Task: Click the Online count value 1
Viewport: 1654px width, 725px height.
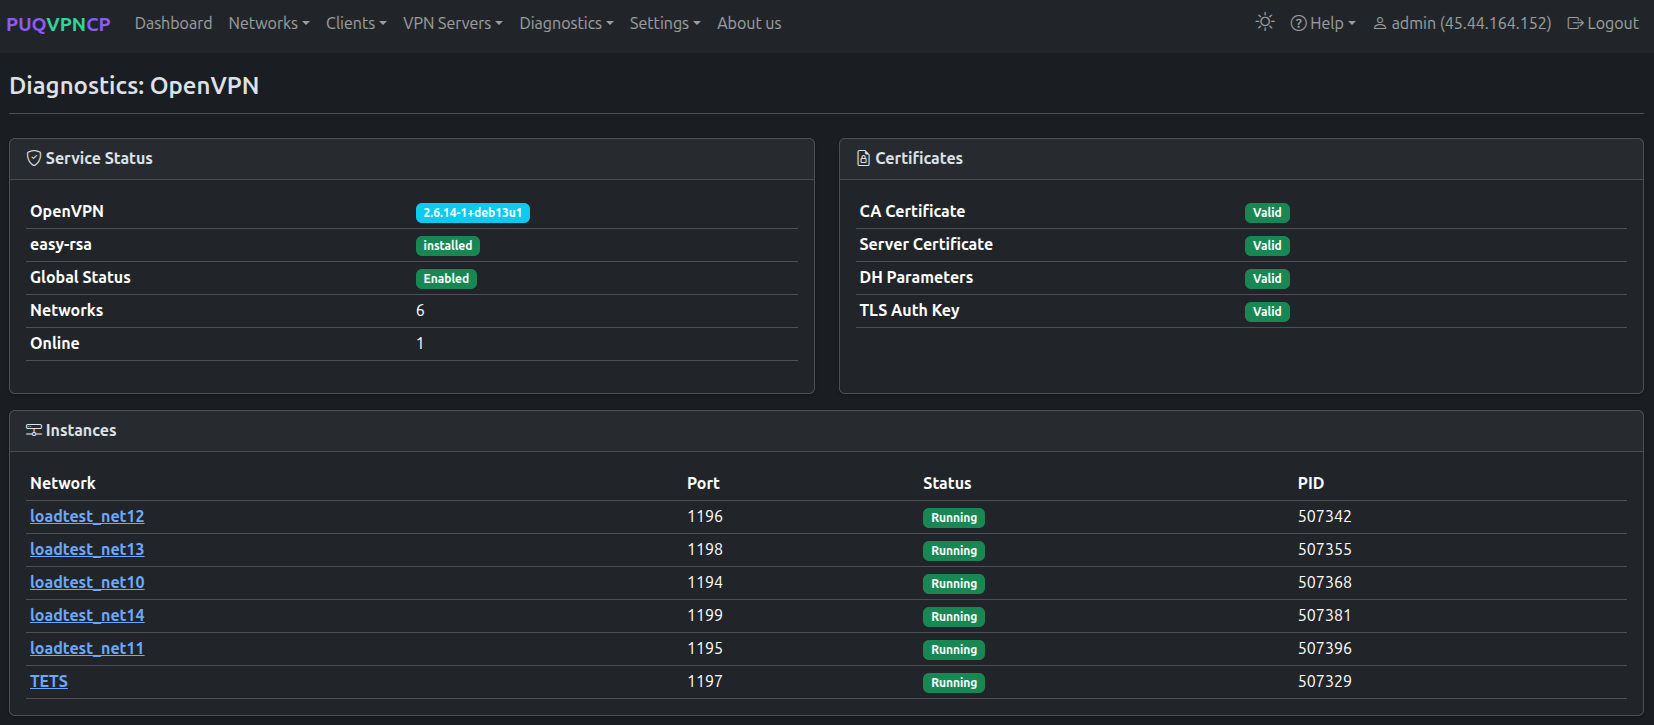Action: [x=420, y=343]
